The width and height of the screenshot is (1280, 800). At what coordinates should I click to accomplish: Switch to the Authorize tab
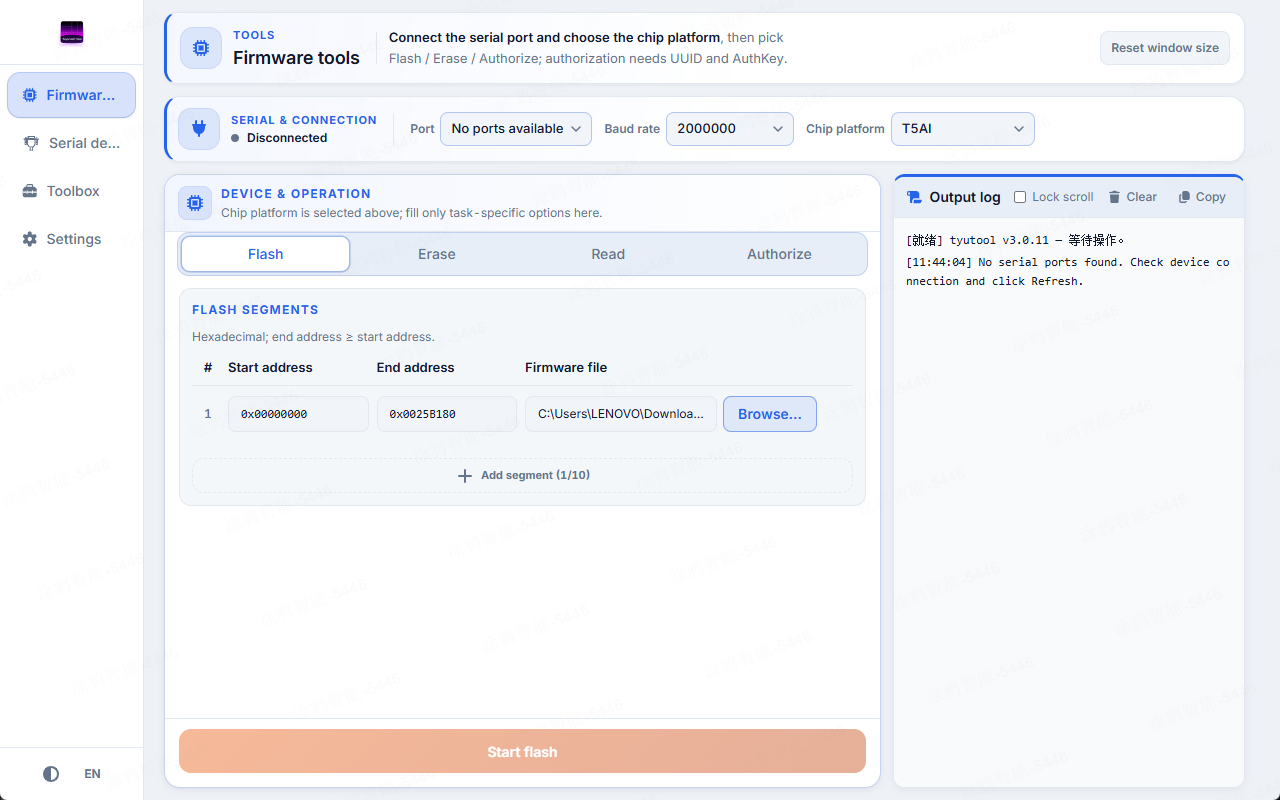pyautogui.click(x=779, y=254)
